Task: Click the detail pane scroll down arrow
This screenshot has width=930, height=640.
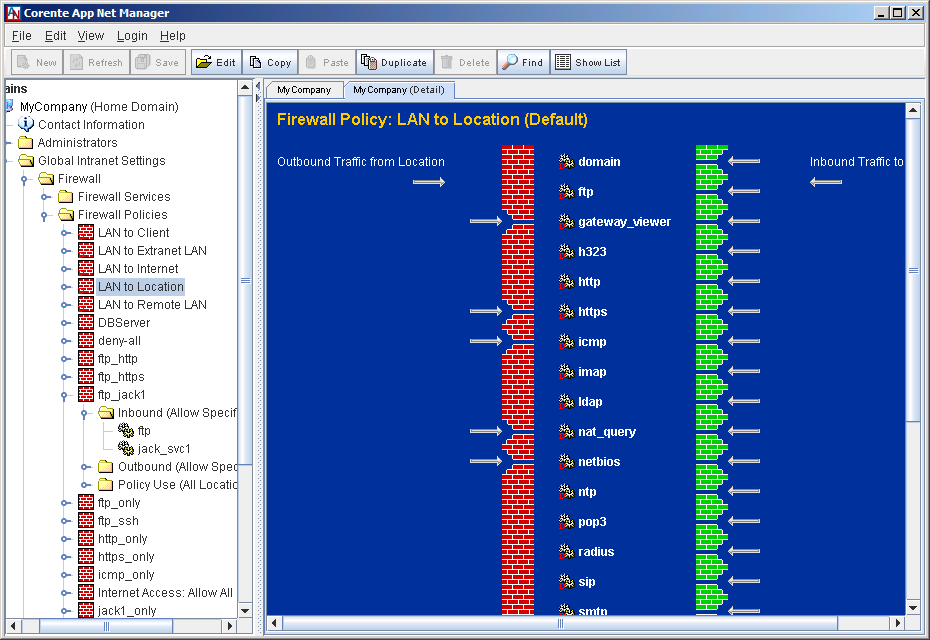Action: 913,607
